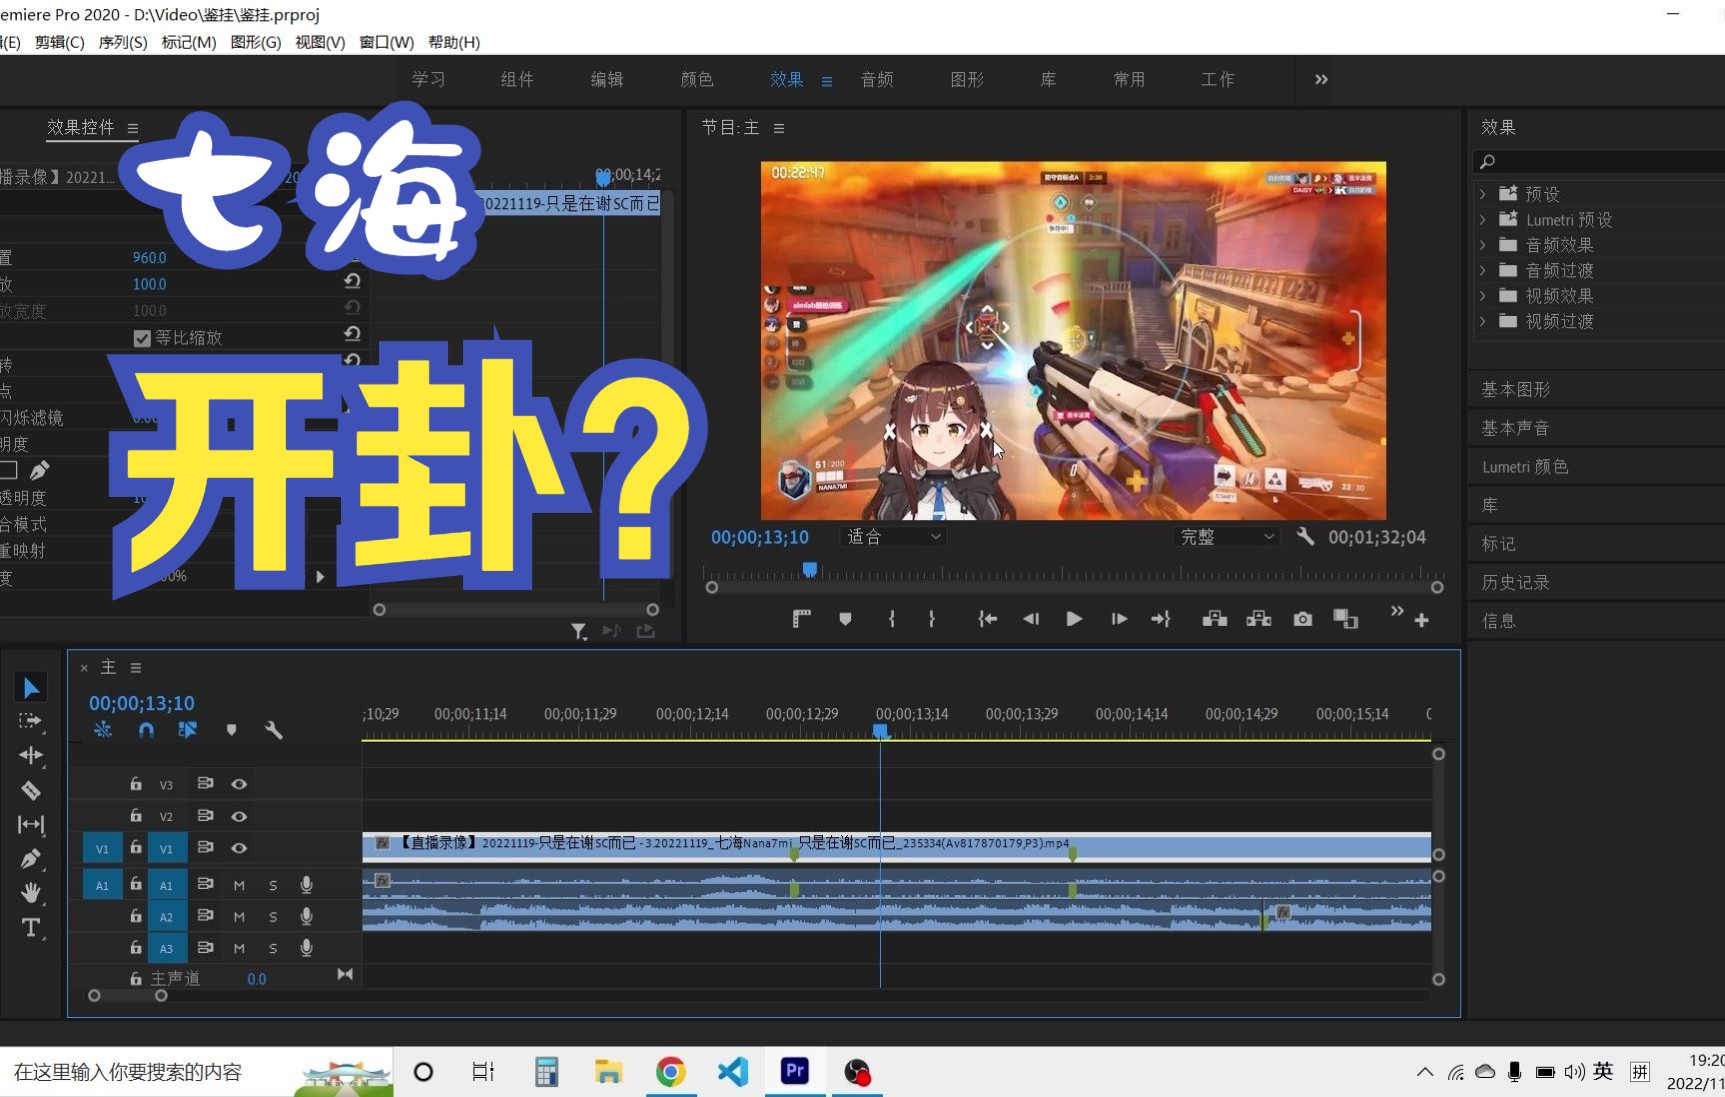Screen dimensions: 1725x1097
Task: Click the Export Frame camera icon
Action: (1302, 619)
